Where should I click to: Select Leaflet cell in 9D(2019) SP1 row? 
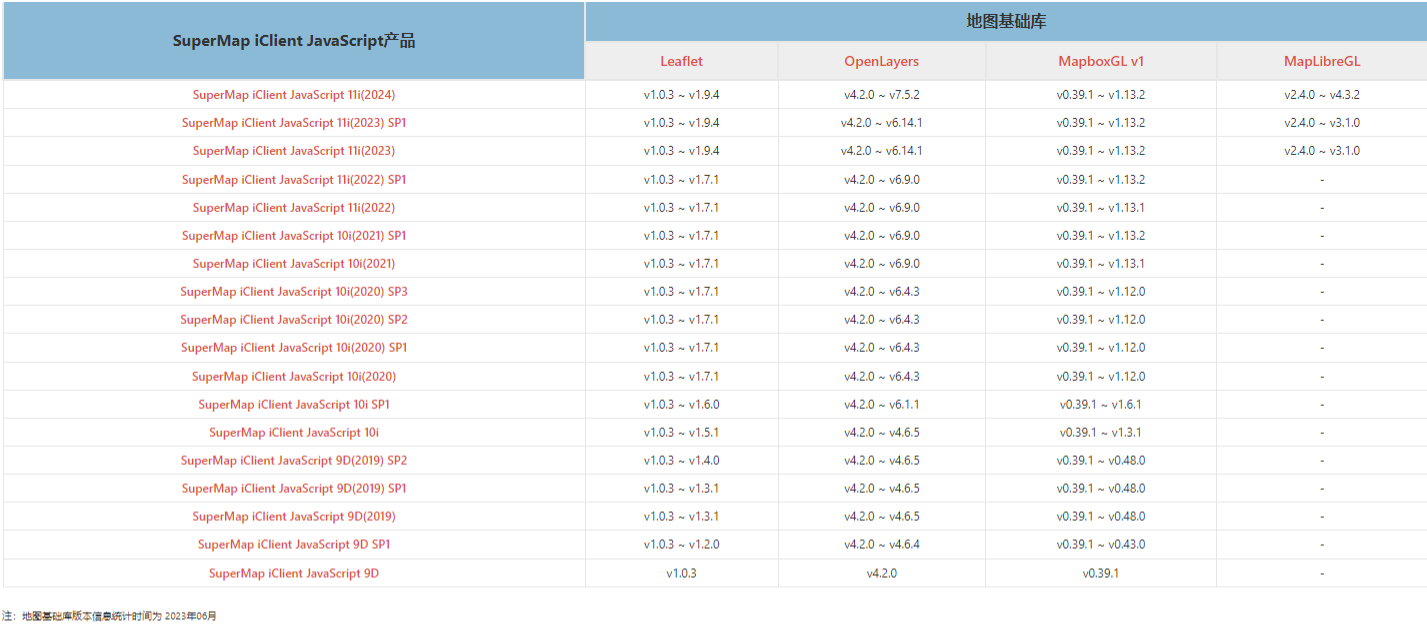coord(681,489)
